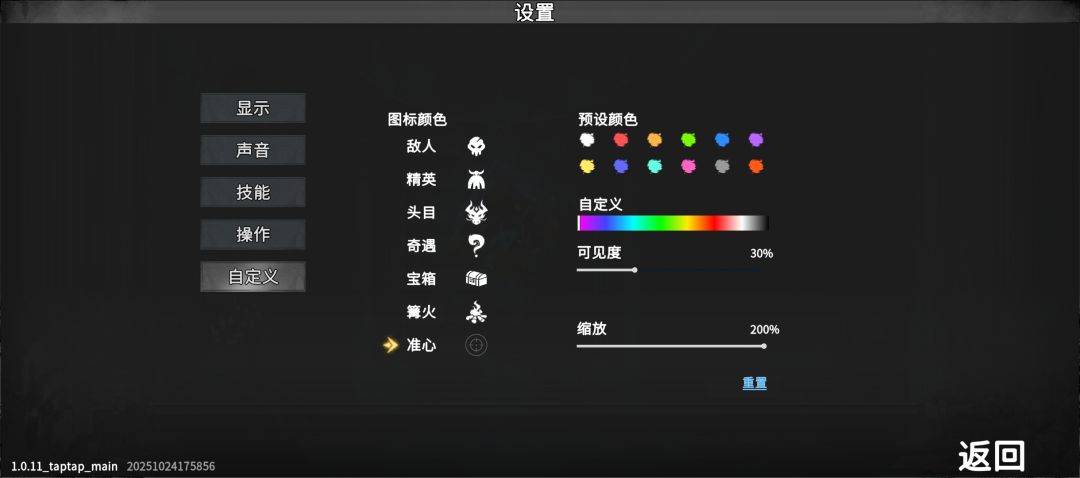Image resolution: width=1080 pixels, height=478 pixels.
Task: Click the 30% visibility value
Action: tap(762, 253)
